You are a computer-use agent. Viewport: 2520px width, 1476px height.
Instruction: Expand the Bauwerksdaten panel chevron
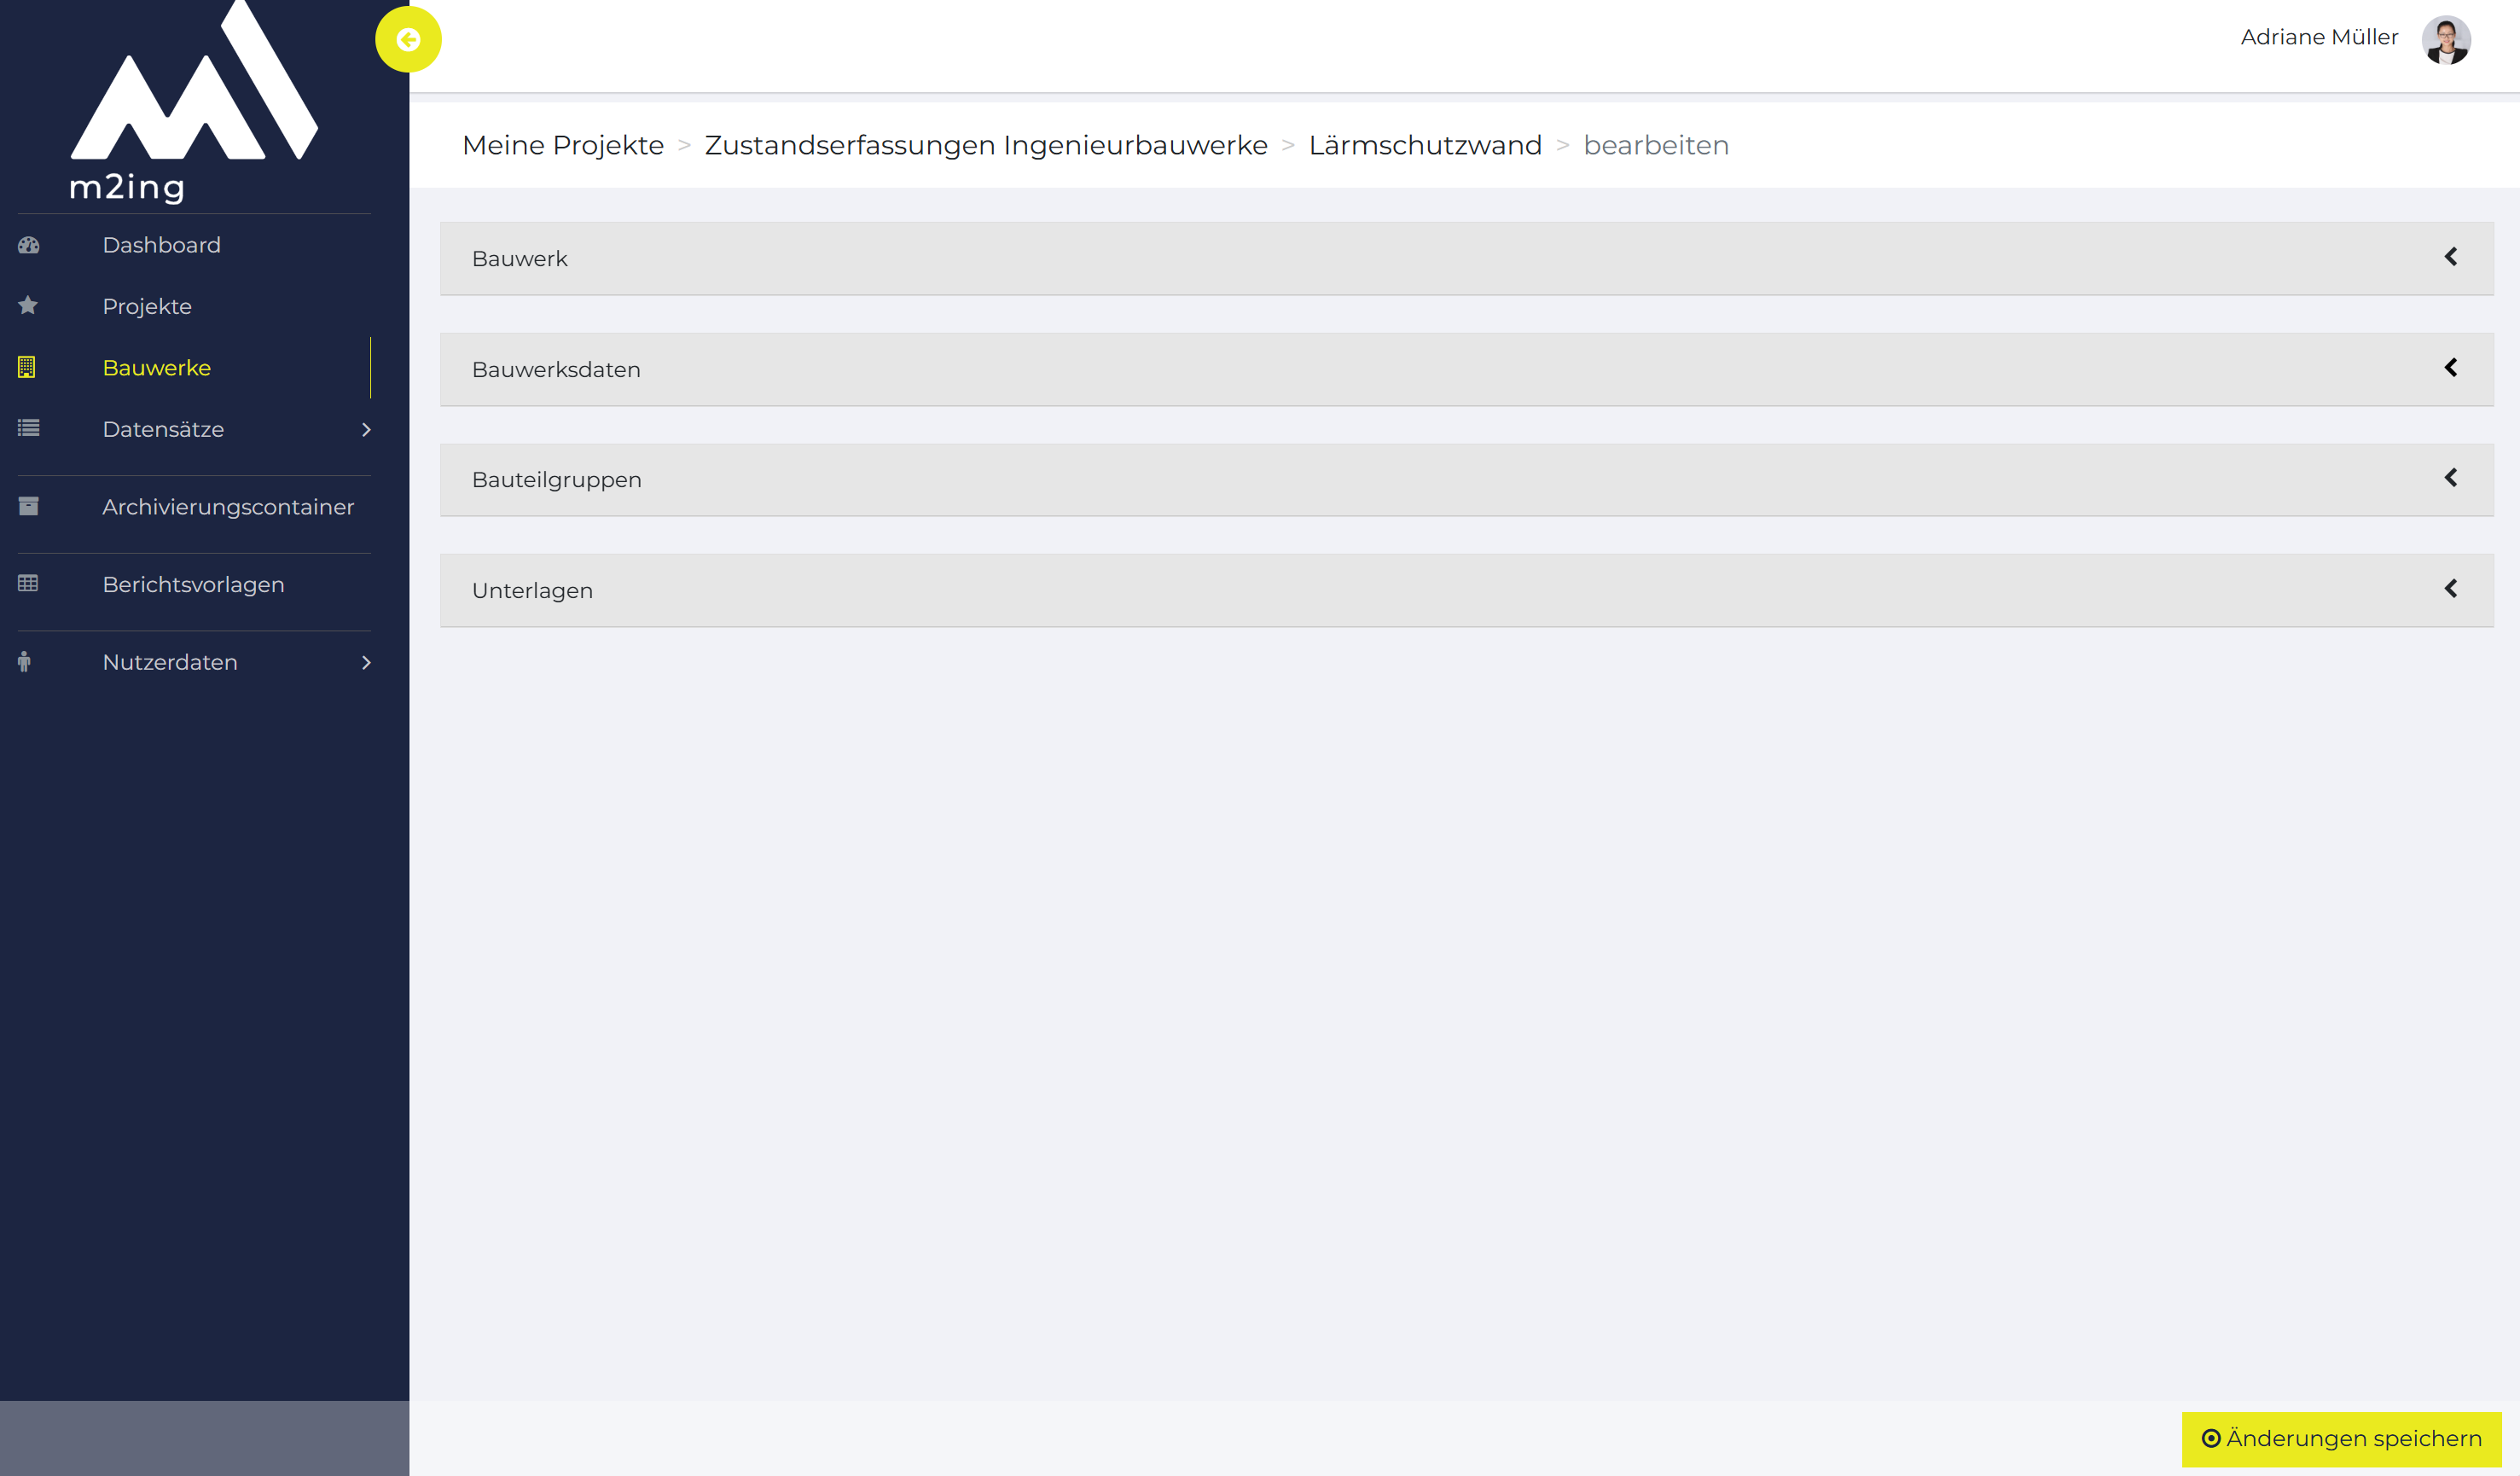click(x=2451, y=368)
